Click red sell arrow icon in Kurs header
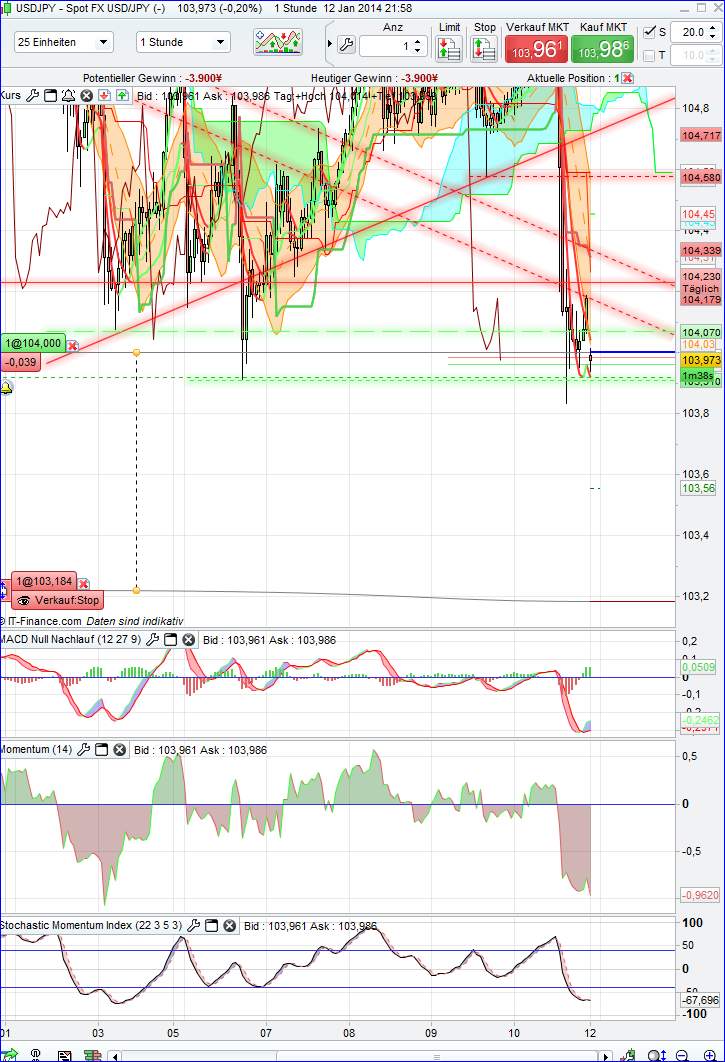The width and height of the screenshot is (725, 1062). pos(104,95)
